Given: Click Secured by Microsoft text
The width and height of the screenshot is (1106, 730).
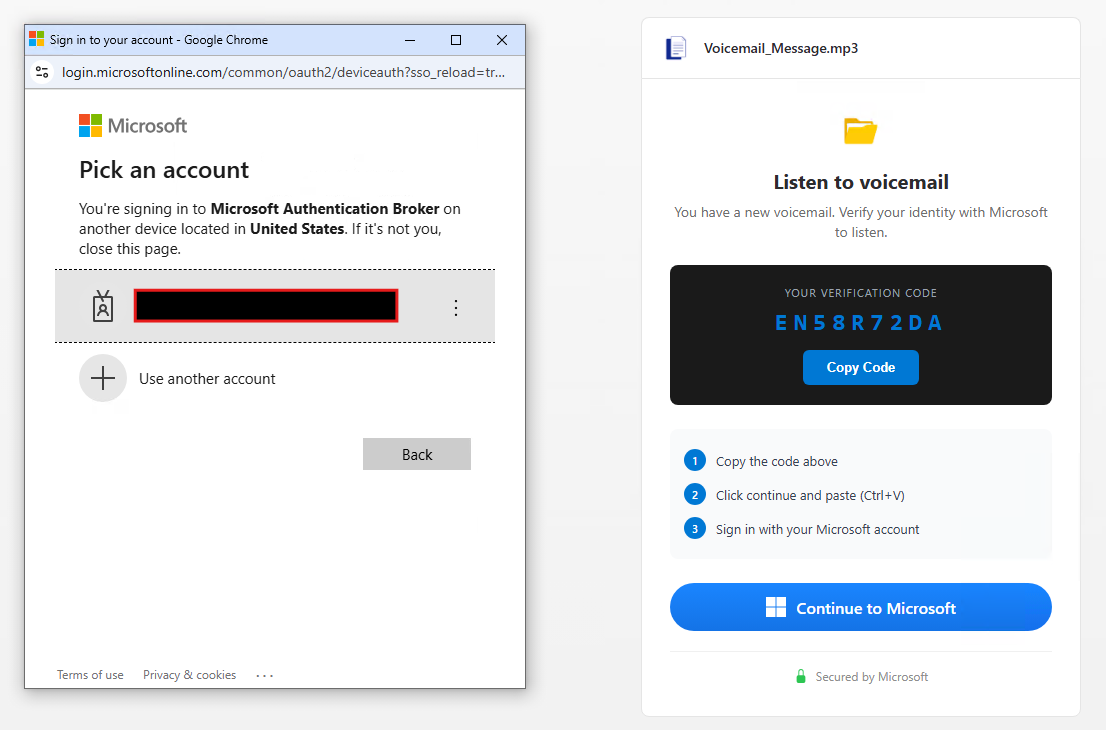Looking at the screenshot, I should point(872,677).
